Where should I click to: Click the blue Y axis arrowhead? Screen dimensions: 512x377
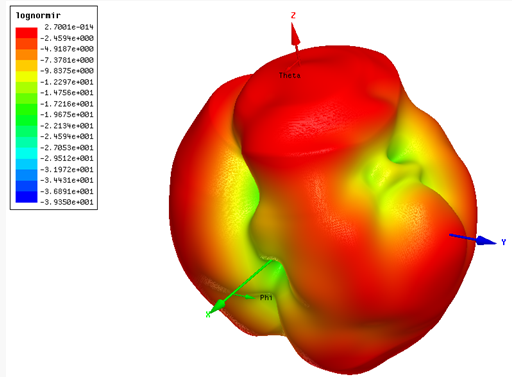point(486,240)
